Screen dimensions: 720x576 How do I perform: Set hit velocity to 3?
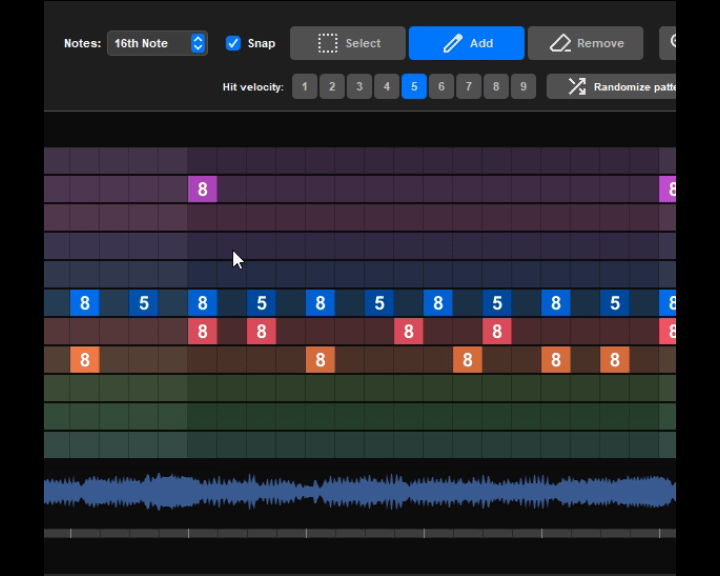360,87
